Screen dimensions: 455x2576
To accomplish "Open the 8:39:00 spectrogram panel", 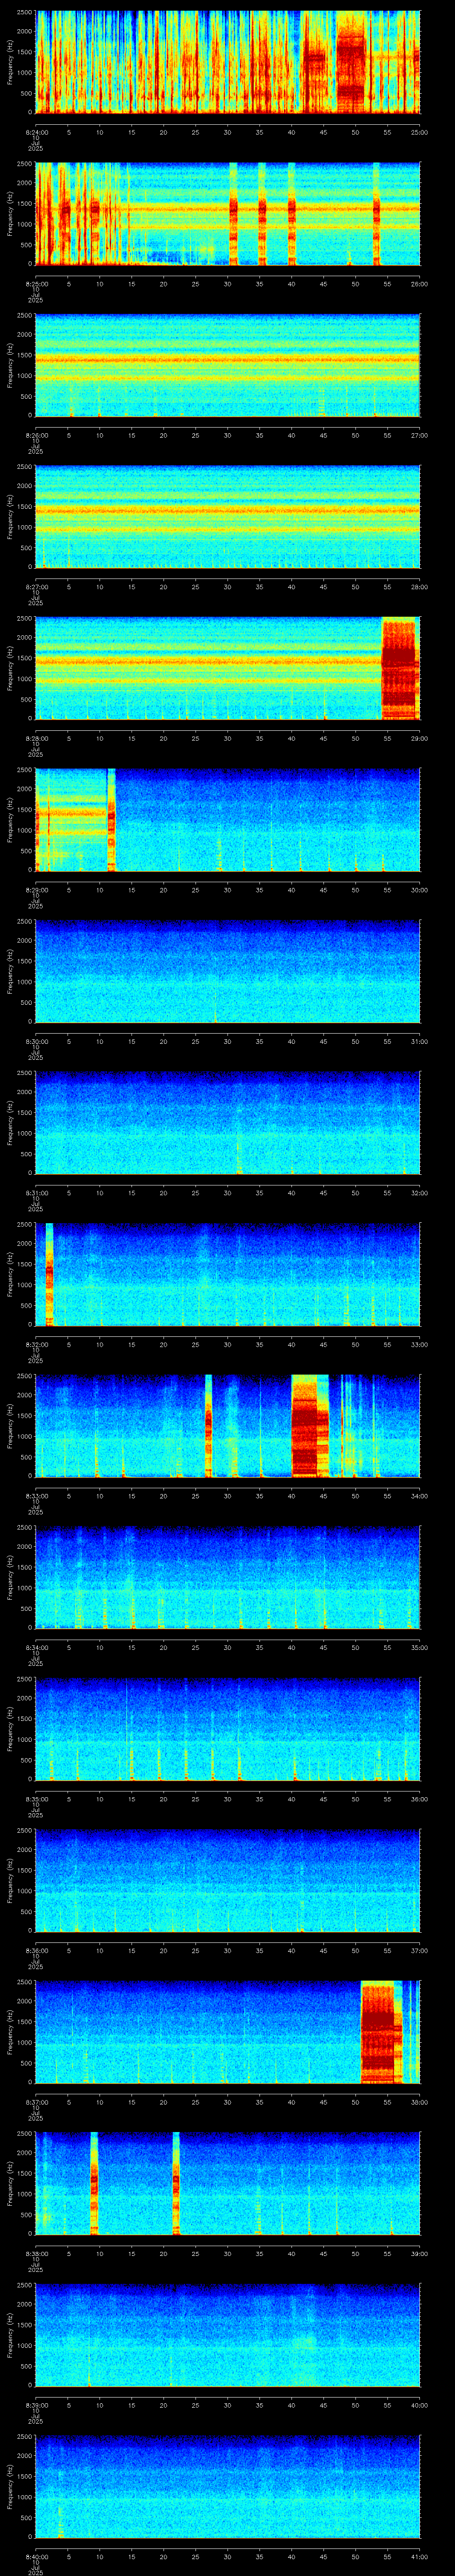I will [x=227, y=2335].
